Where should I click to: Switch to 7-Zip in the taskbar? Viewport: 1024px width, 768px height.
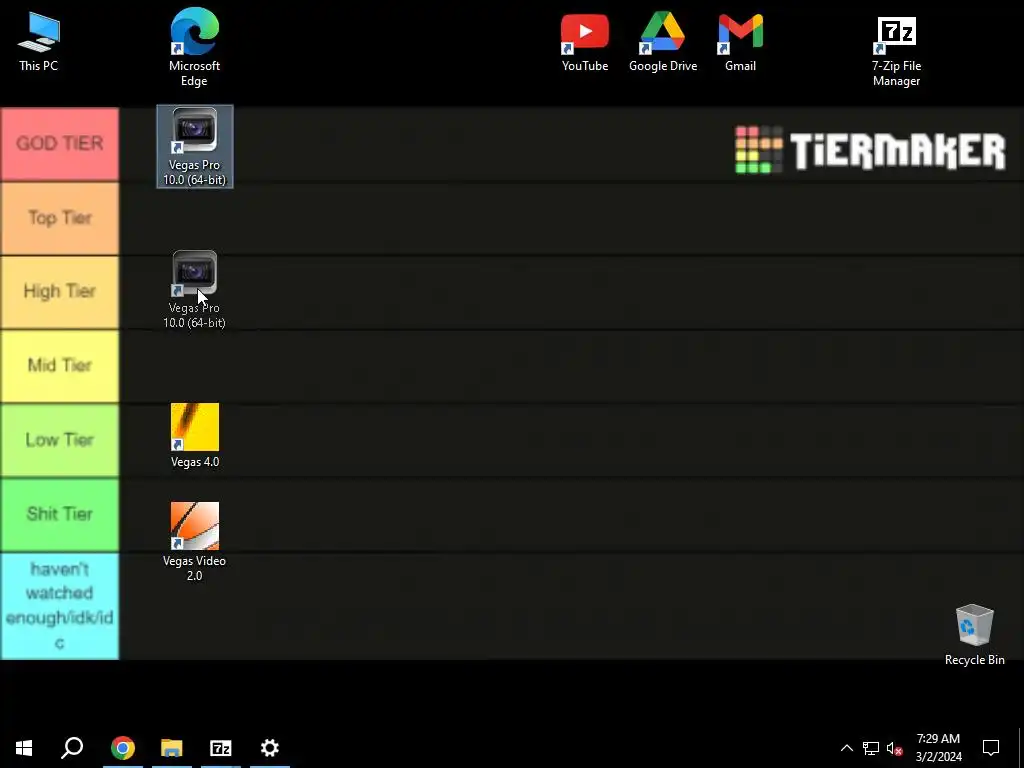coord(221,748)
